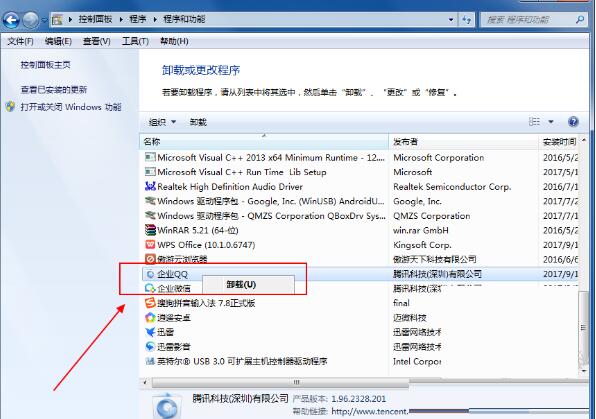Click the large 企业QQ icon in details pane
The width and height of the screenshot is (596, 419).
click(x=166, y=407)
